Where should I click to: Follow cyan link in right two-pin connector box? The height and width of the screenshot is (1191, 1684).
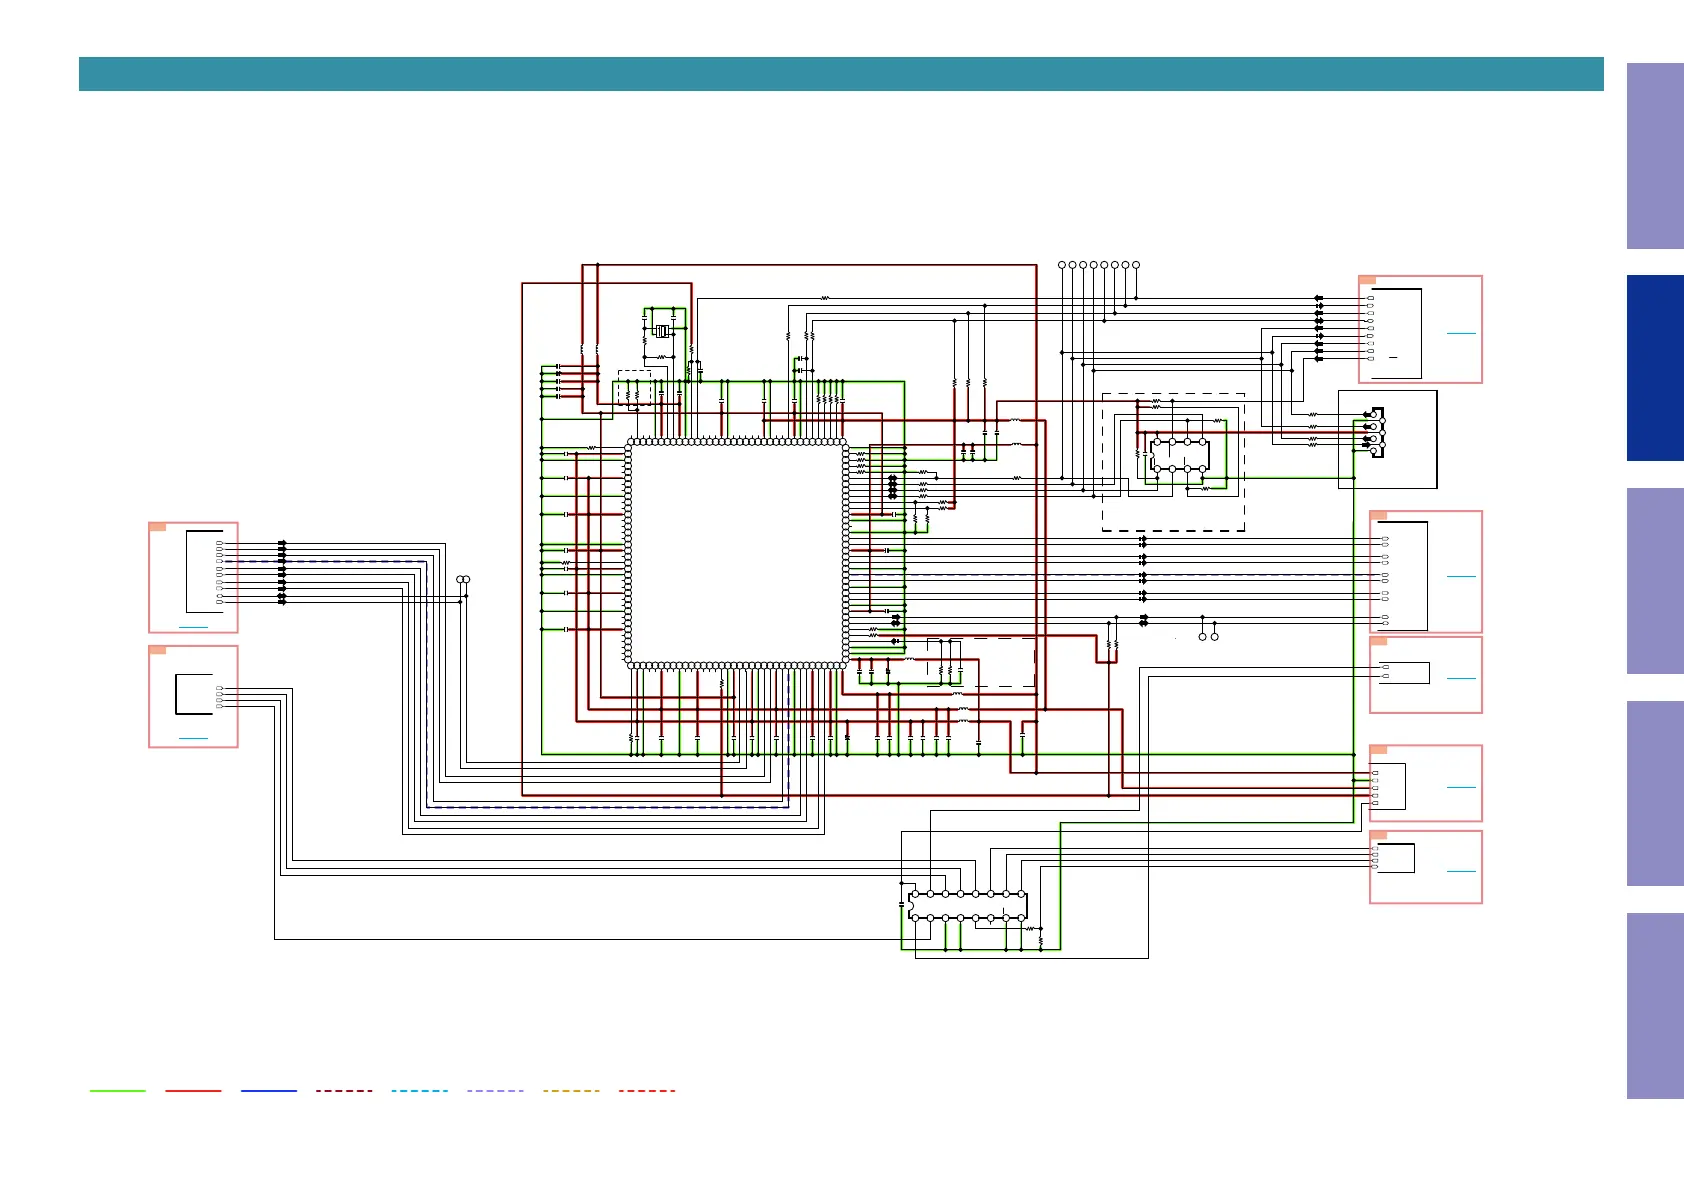point(1461,678)
